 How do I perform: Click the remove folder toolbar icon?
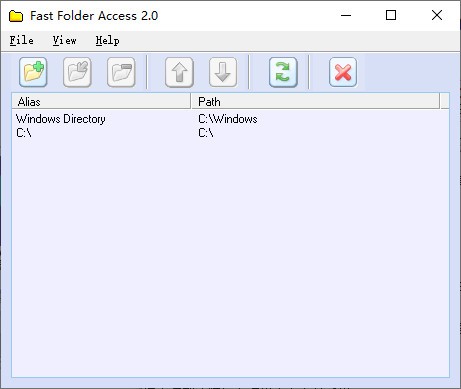(121, 72)
